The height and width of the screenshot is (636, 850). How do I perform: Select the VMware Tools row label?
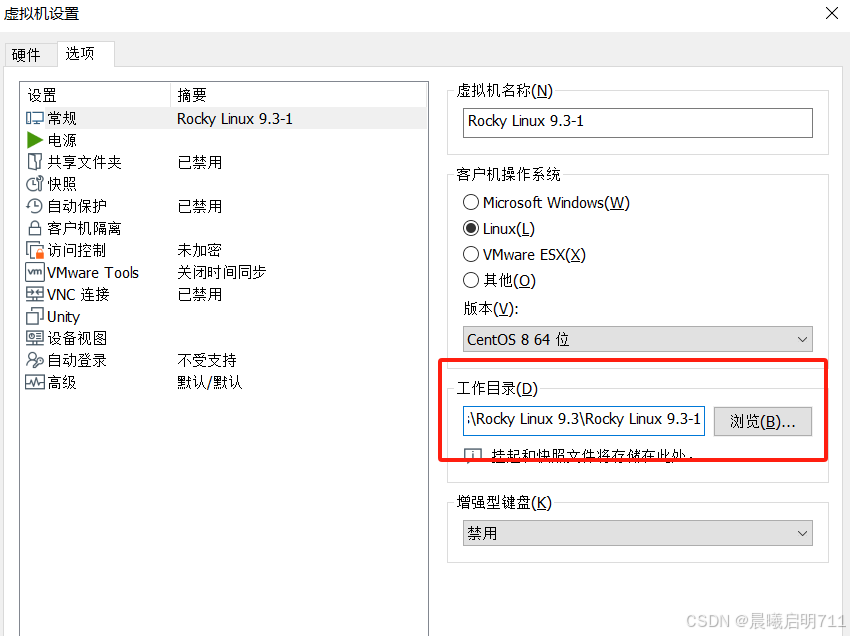(x=93, y=273)
